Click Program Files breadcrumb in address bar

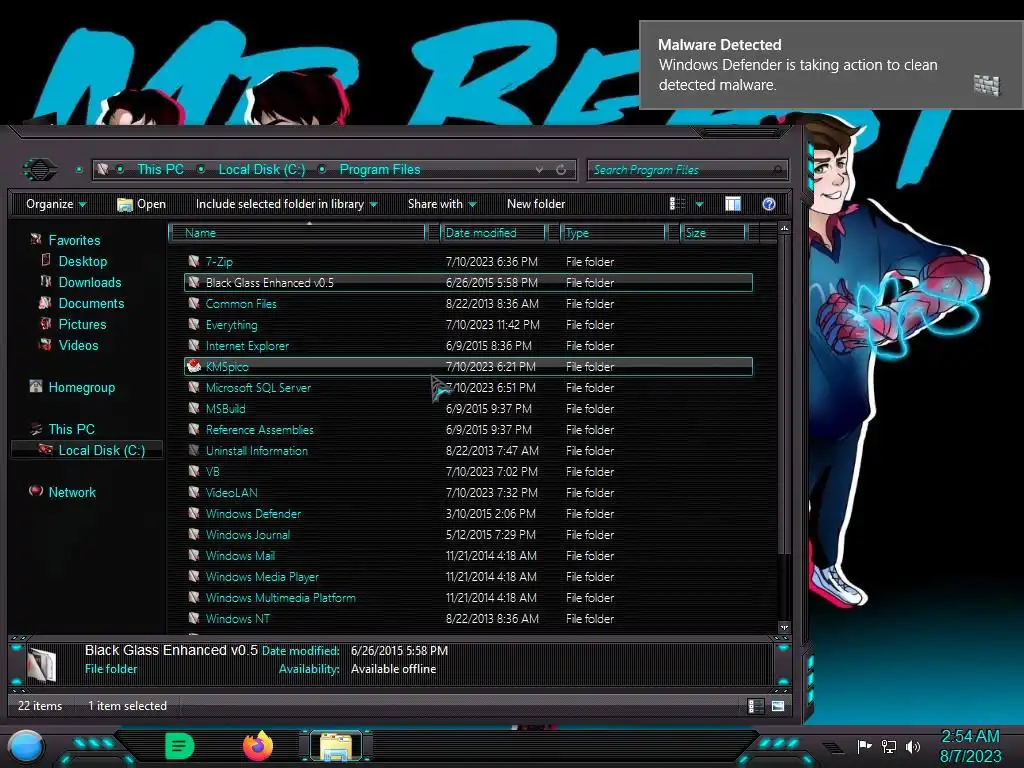(379, 170)
